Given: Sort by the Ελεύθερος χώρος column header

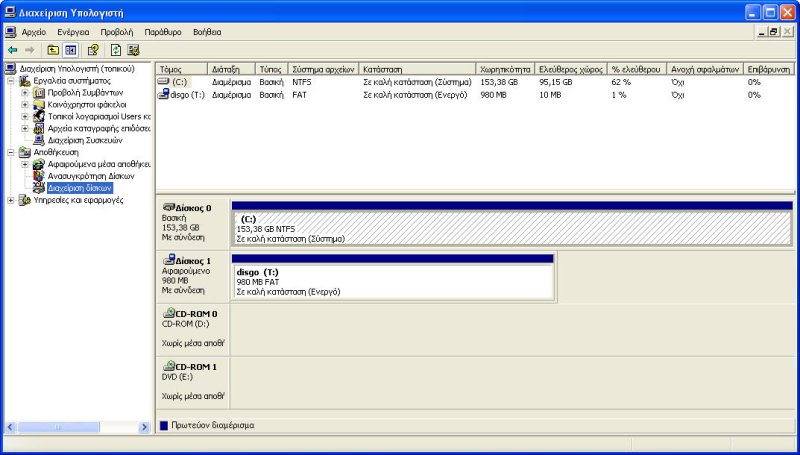Looking at the screenshot, I should coord(571,69).
